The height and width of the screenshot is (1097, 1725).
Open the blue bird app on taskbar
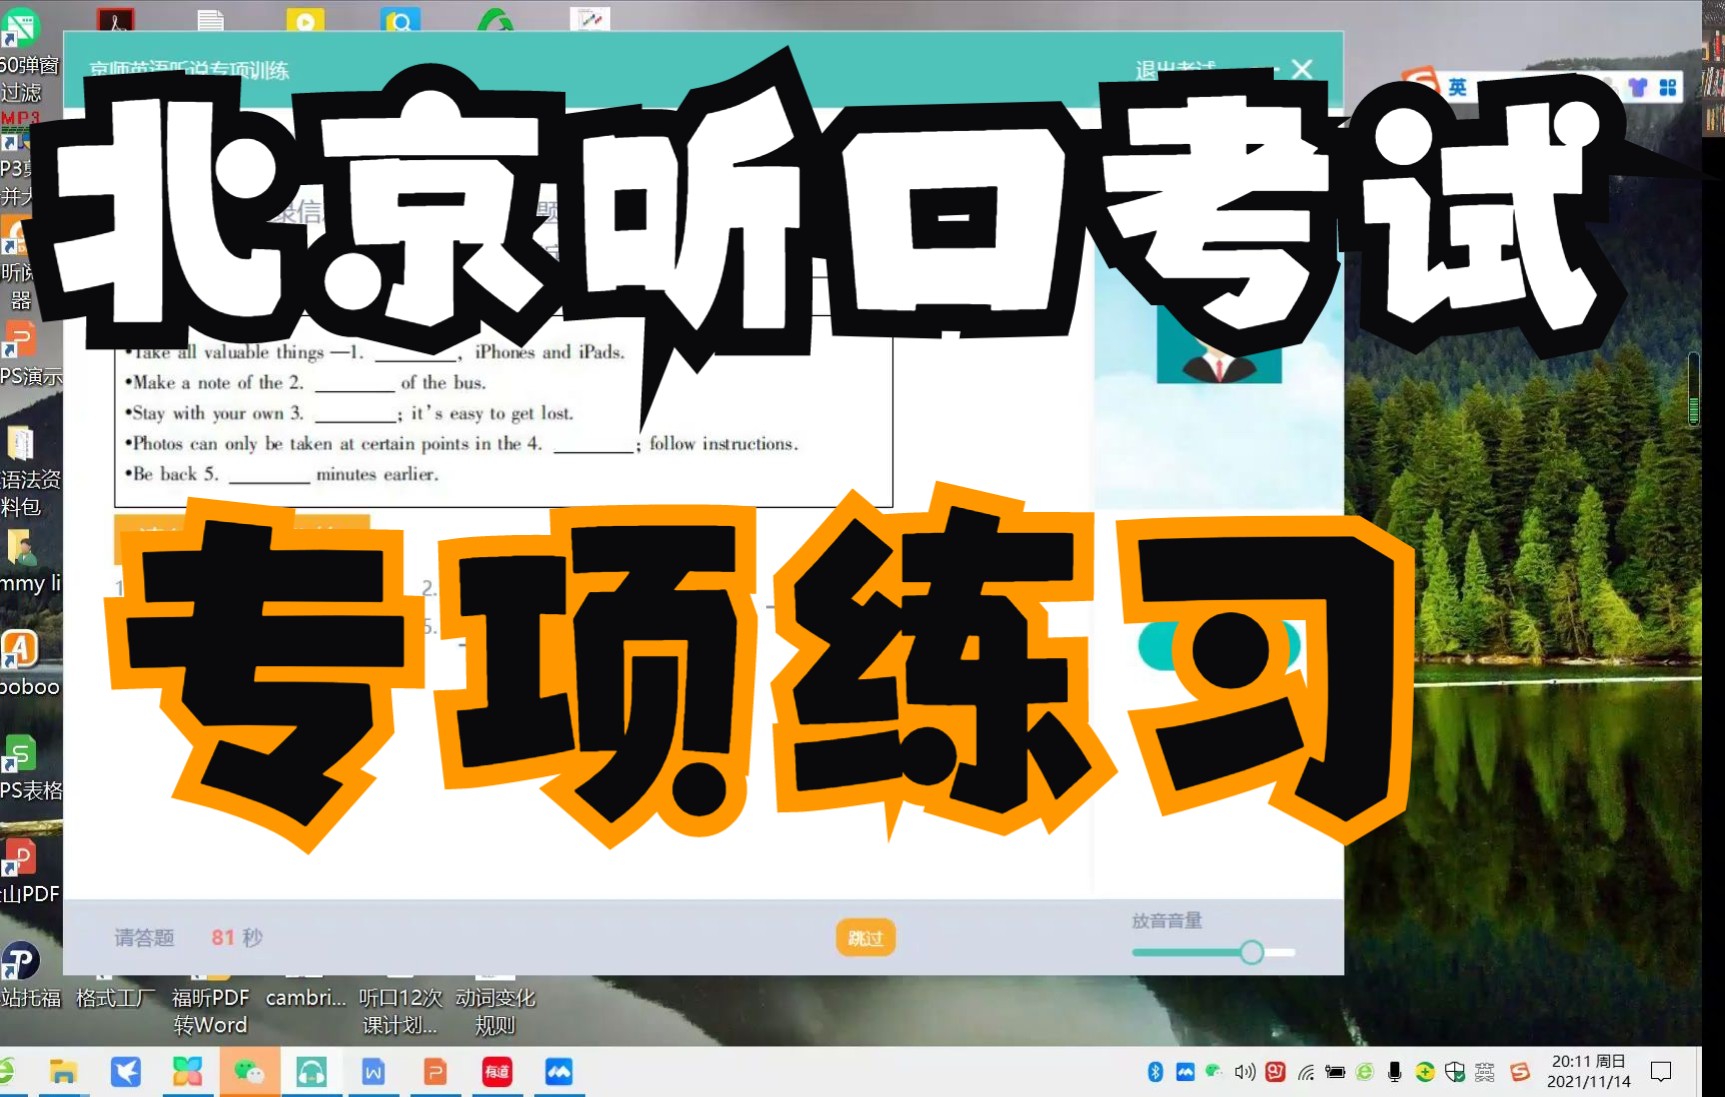[x=125, y=1072]
